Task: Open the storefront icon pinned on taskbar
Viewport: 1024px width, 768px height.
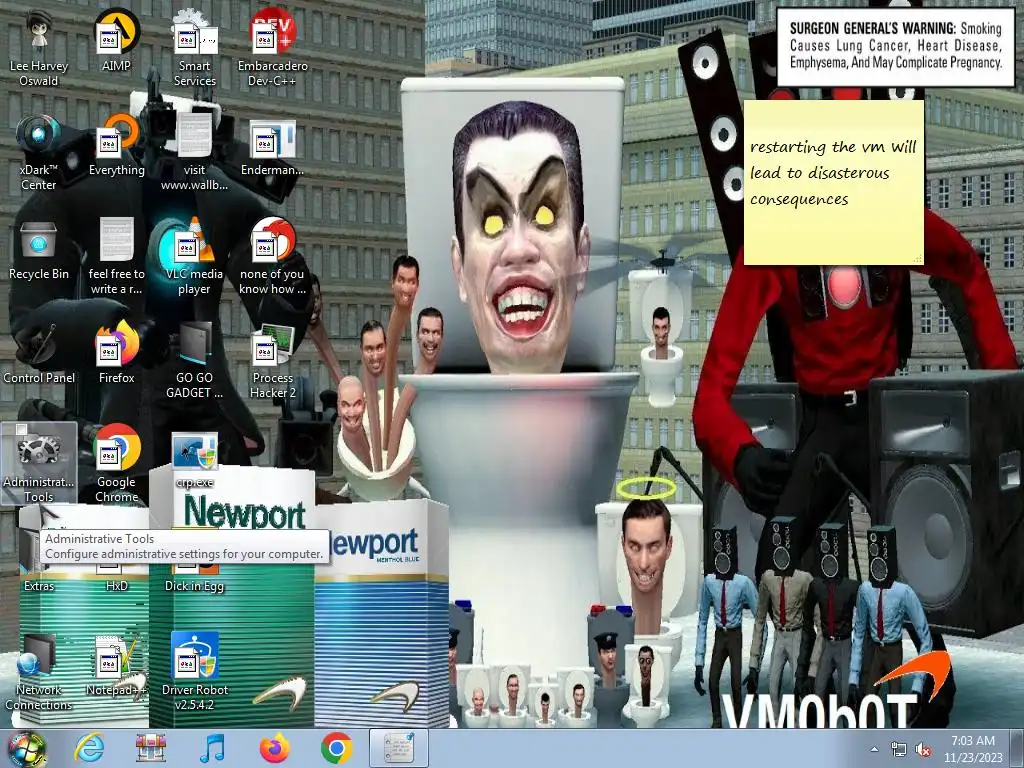Action: (x=151, y=748)
